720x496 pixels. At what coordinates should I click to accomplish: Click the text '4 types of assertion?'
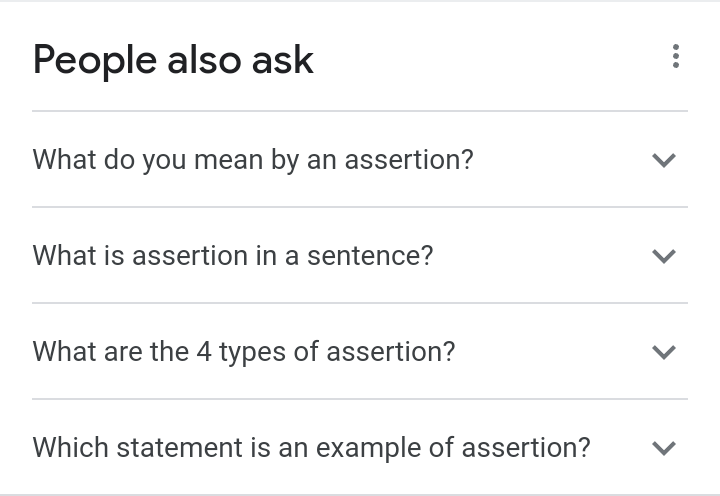click(x=326, y=352)
